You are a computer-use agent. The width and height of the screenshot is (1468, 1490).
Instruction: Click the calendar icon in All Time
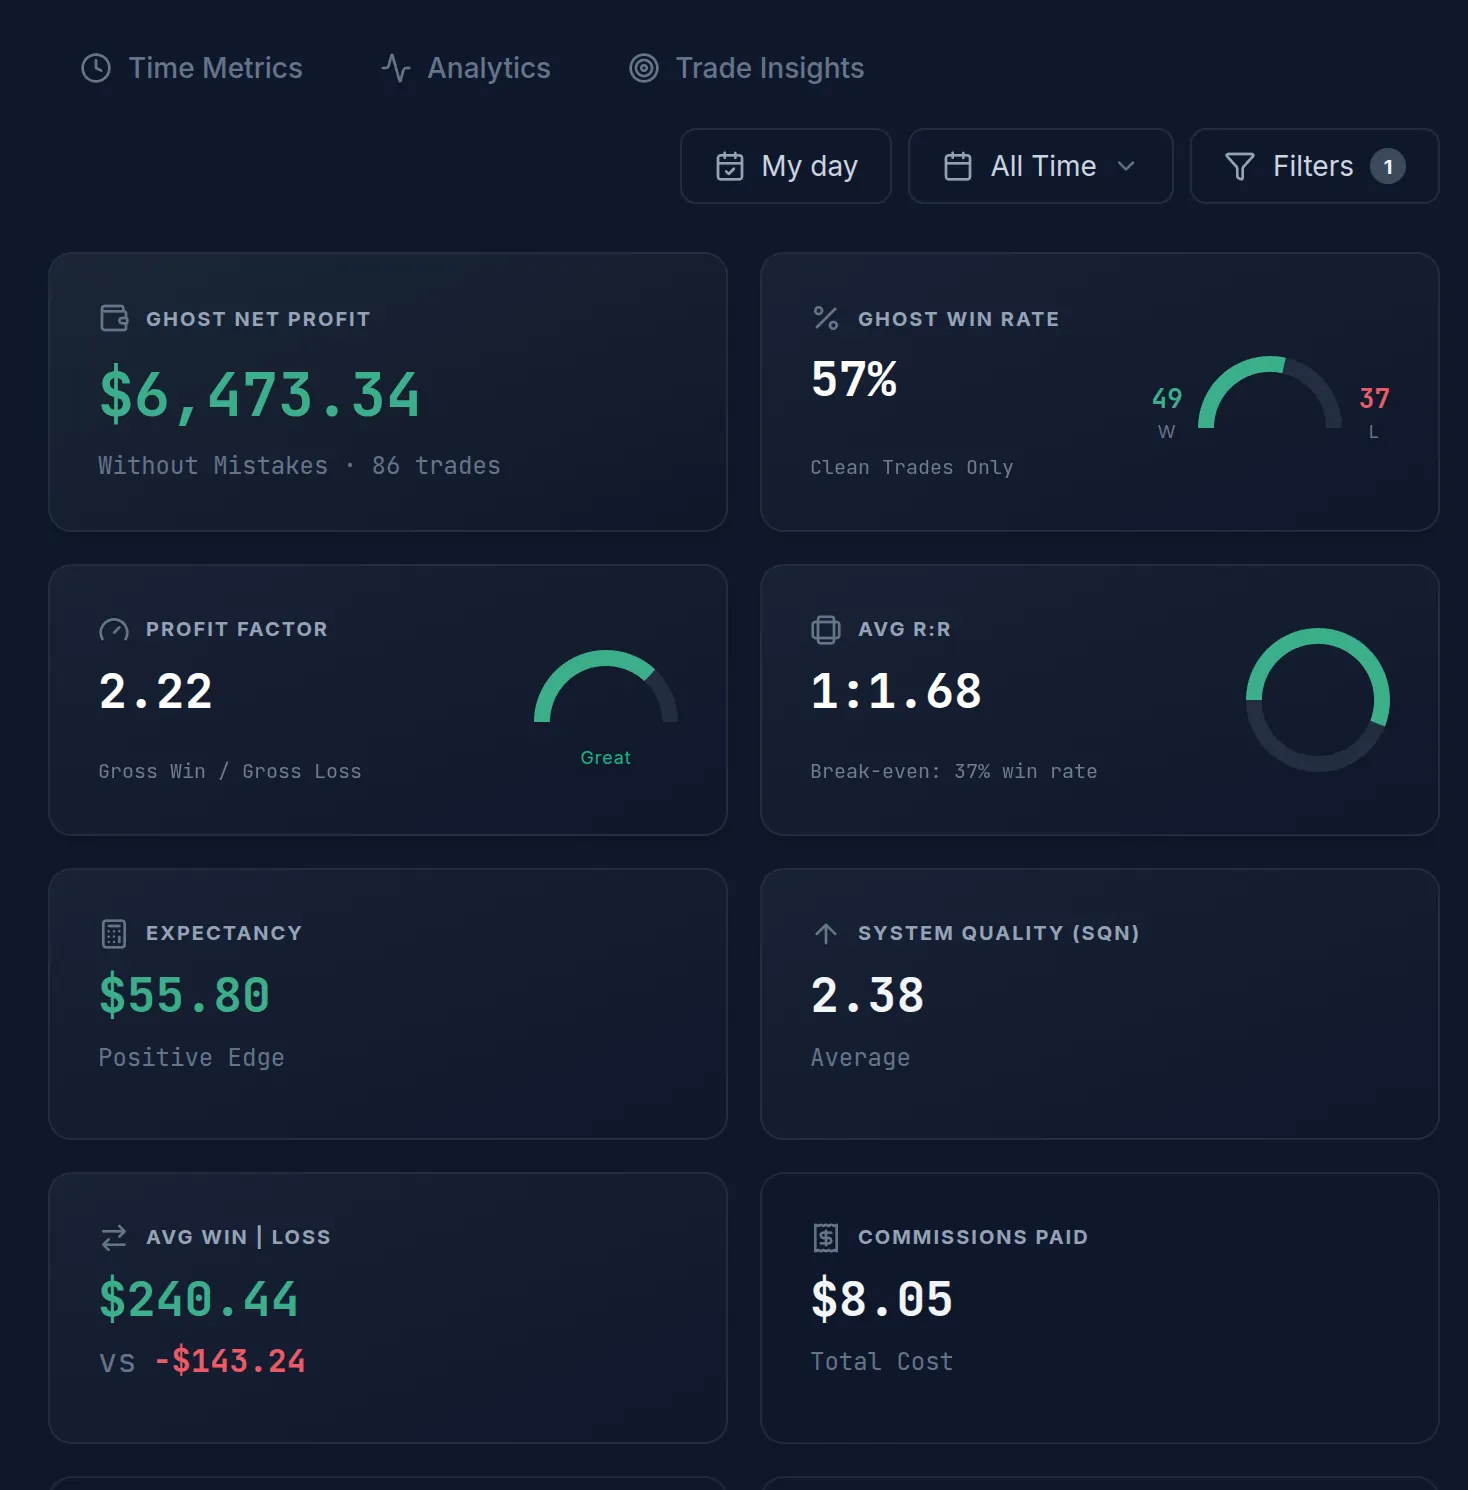958,166
